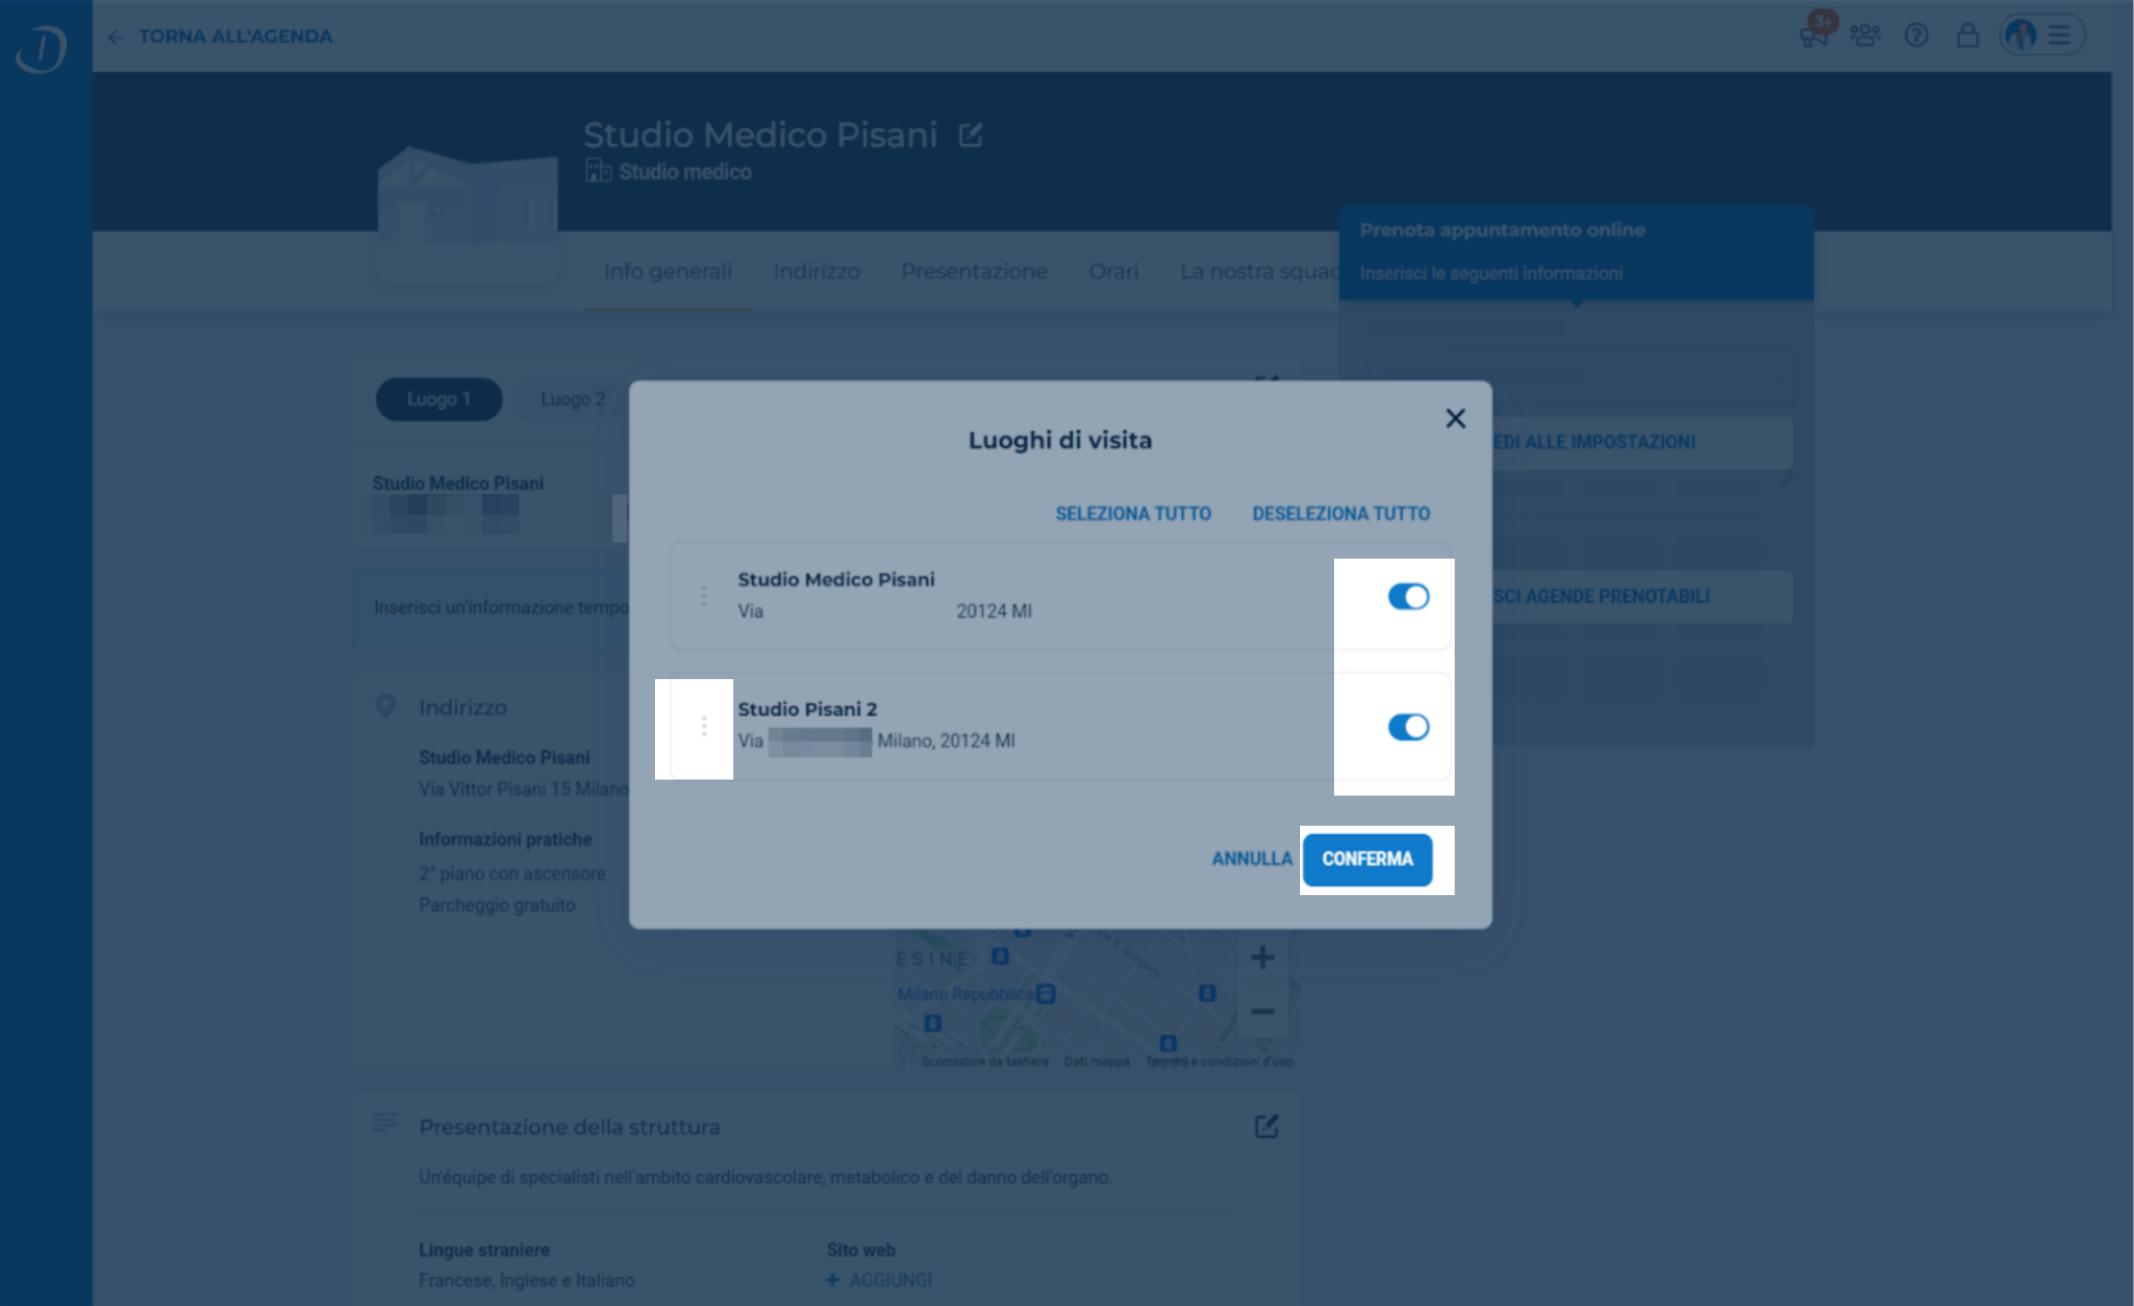The height and width of the screenshot is (1306, 2134).
Task: Click Deseleziona tutto link
Action: coord(1341,514)
